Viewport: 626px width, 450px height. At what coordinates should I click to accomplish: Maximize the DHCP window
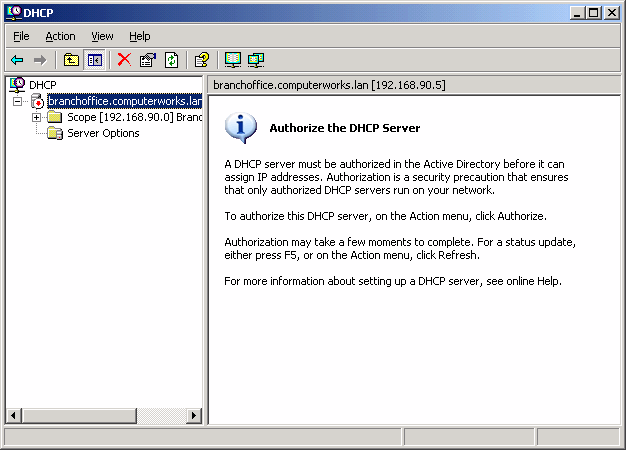click(594, 13)
